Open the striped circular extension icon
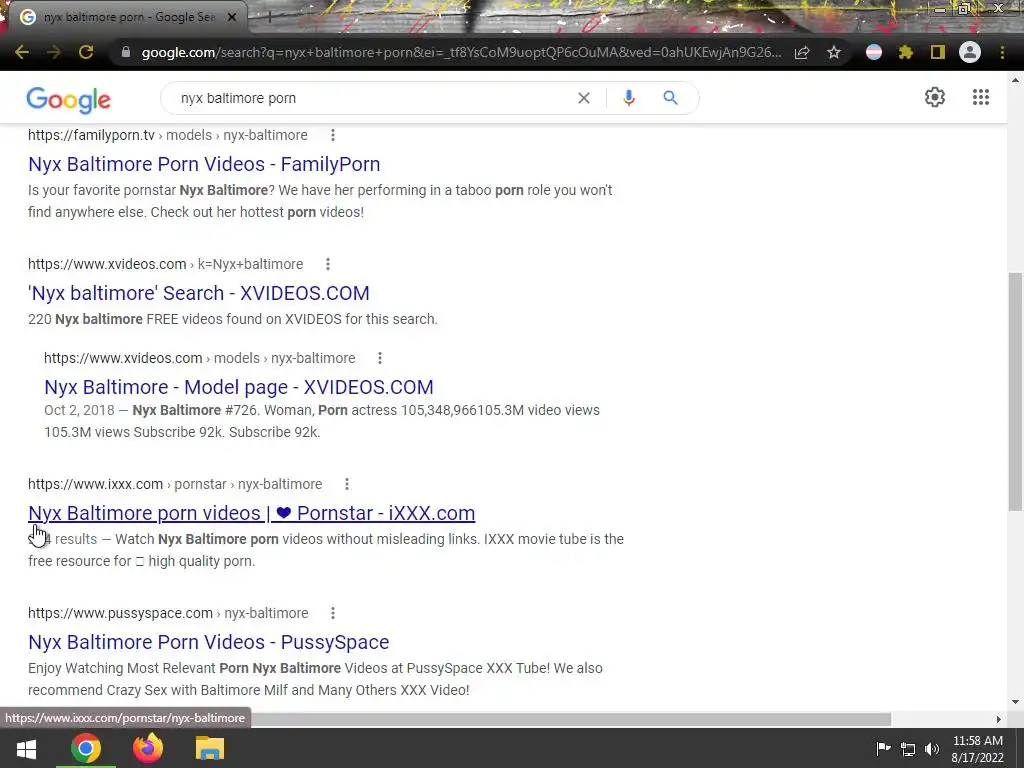The width and height of the screenshot is (1024, 768). [874, 52]
